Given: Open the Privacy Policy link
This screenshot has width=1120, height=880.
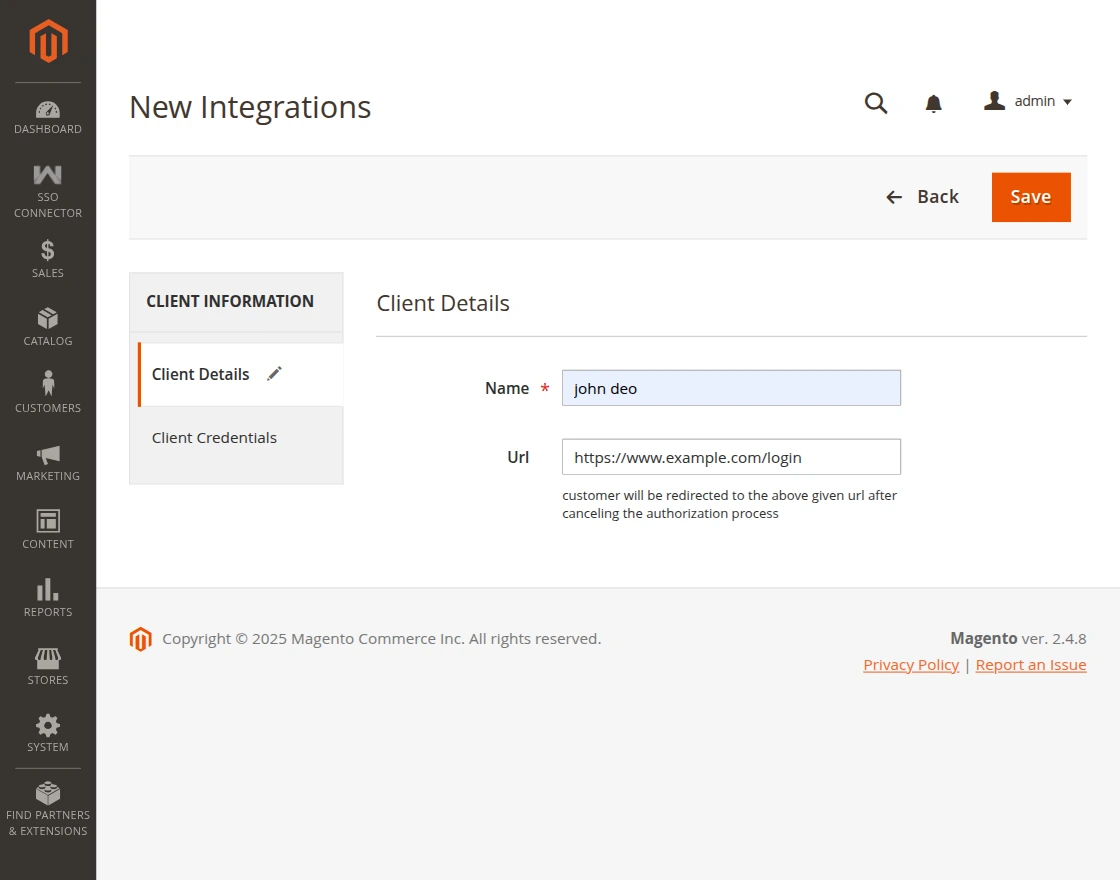Looking at the screenshot, I should 910,664.
